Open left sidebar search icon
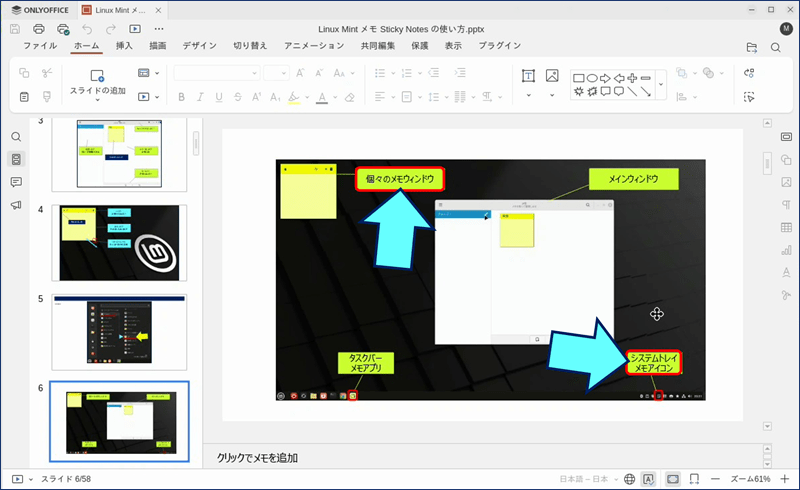This screenshot has height=490, width=800. (16, 137)
